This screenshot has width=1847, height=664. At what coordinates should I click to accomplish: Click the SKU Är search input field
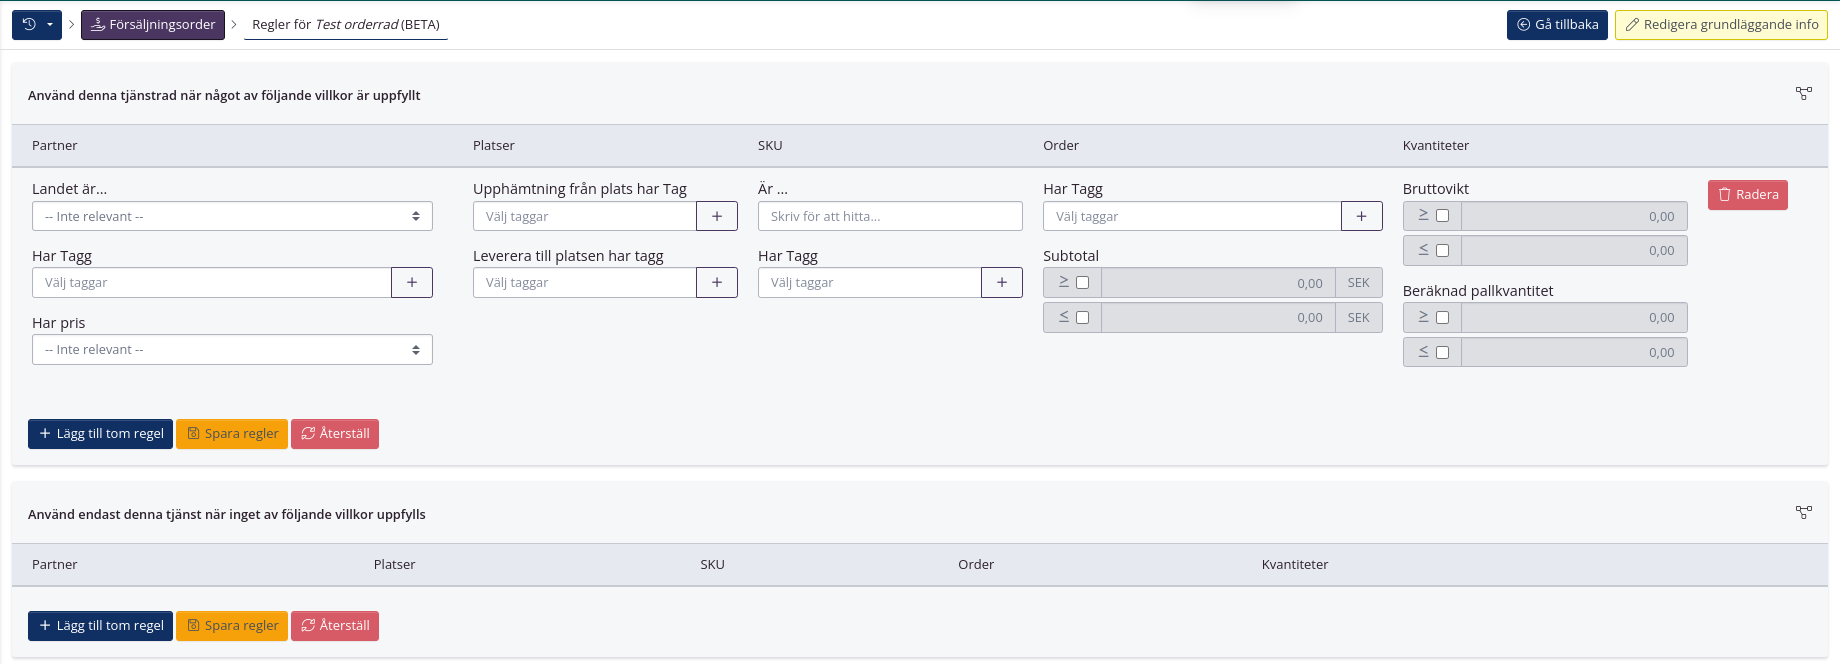click(x=890, y=217)
